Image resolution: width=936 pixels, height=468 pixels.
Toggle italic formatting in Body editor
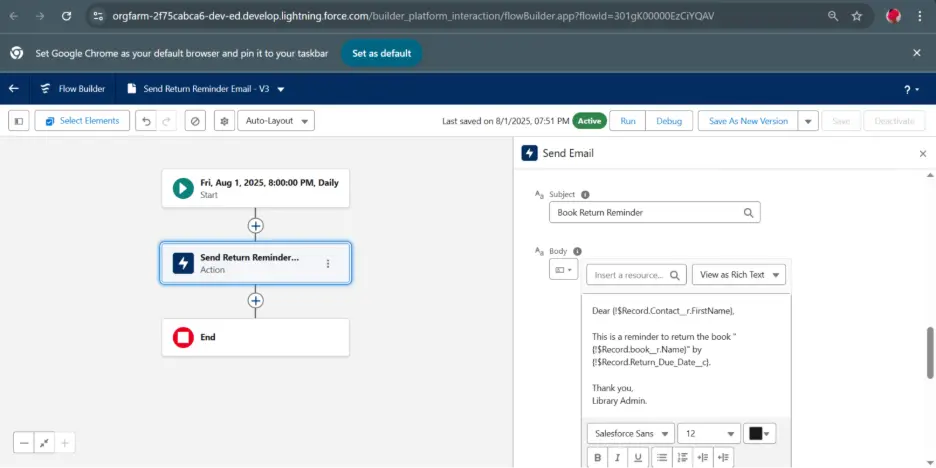point(618,458)
